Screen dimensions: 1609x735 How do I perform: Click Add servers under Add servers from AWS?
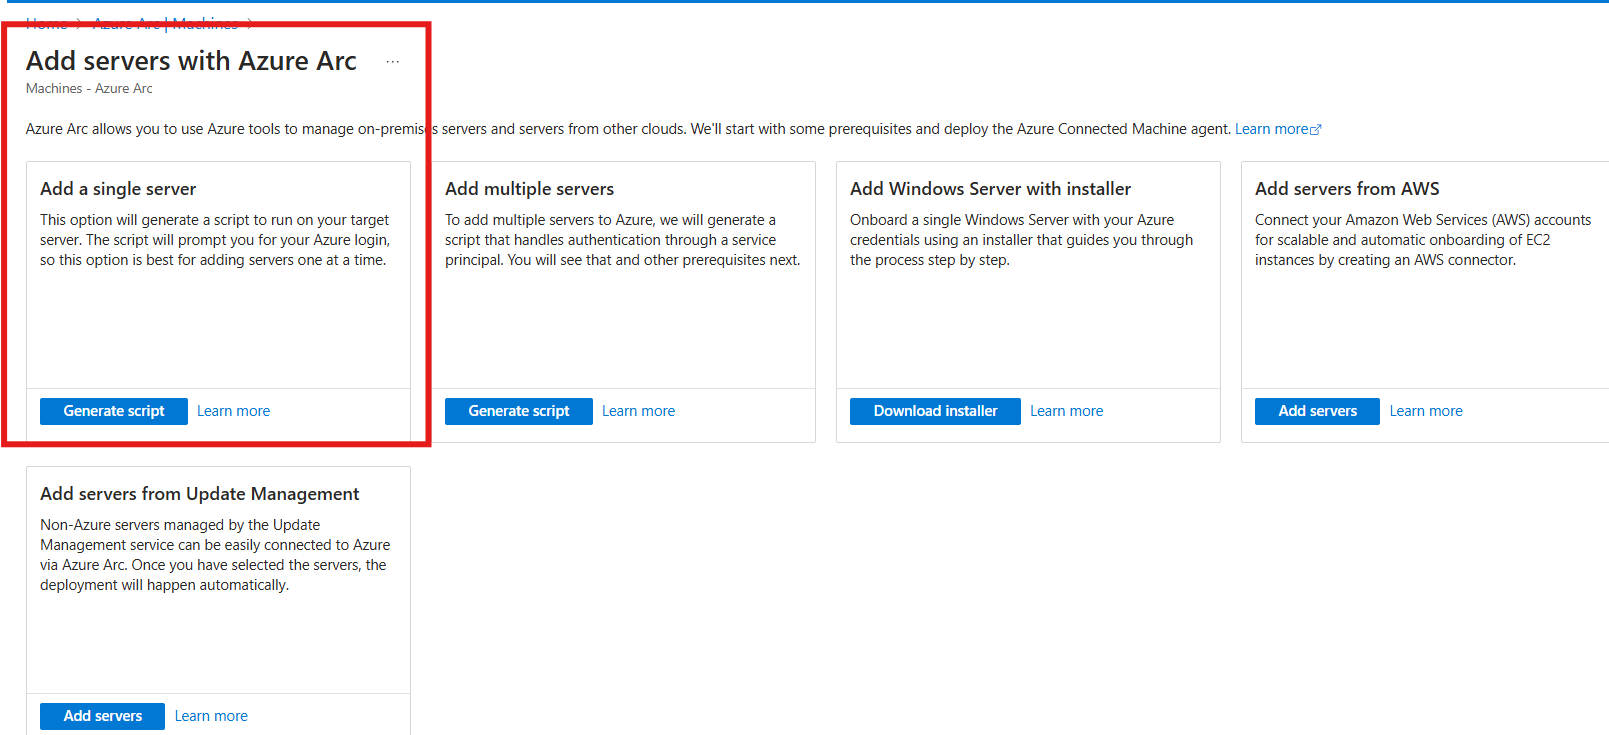1317,411
